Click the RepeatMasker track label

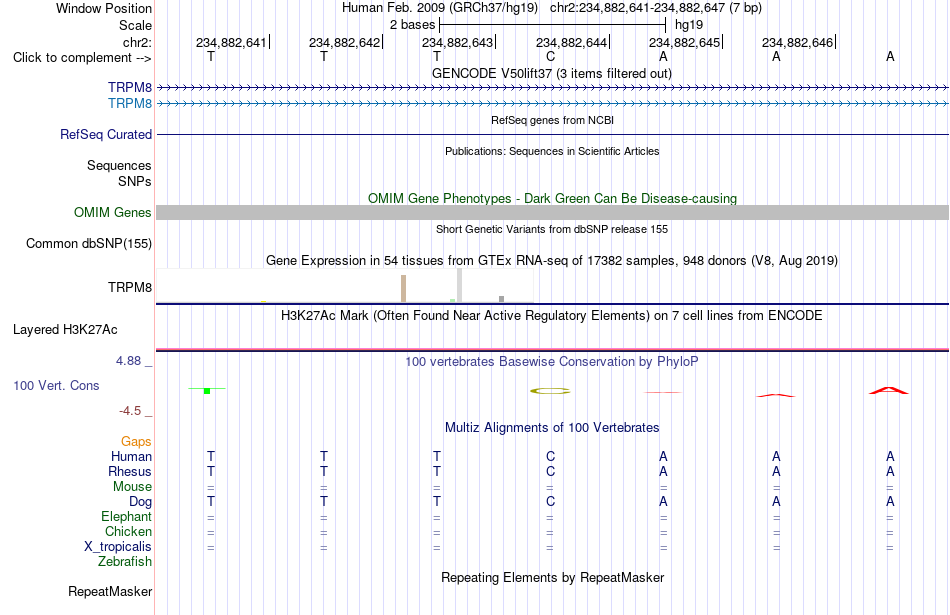click(110, 591)
